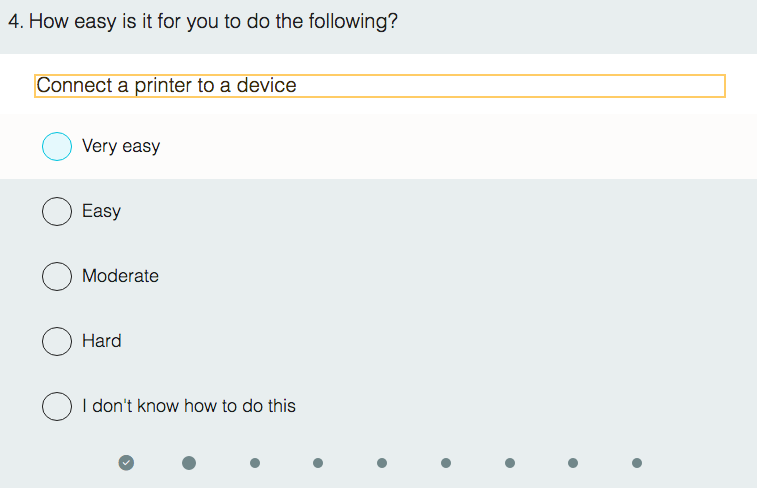This screenshot has height=488, width=757.
Task: Navigate to the sixth progress dot
Action: [446, 463]
